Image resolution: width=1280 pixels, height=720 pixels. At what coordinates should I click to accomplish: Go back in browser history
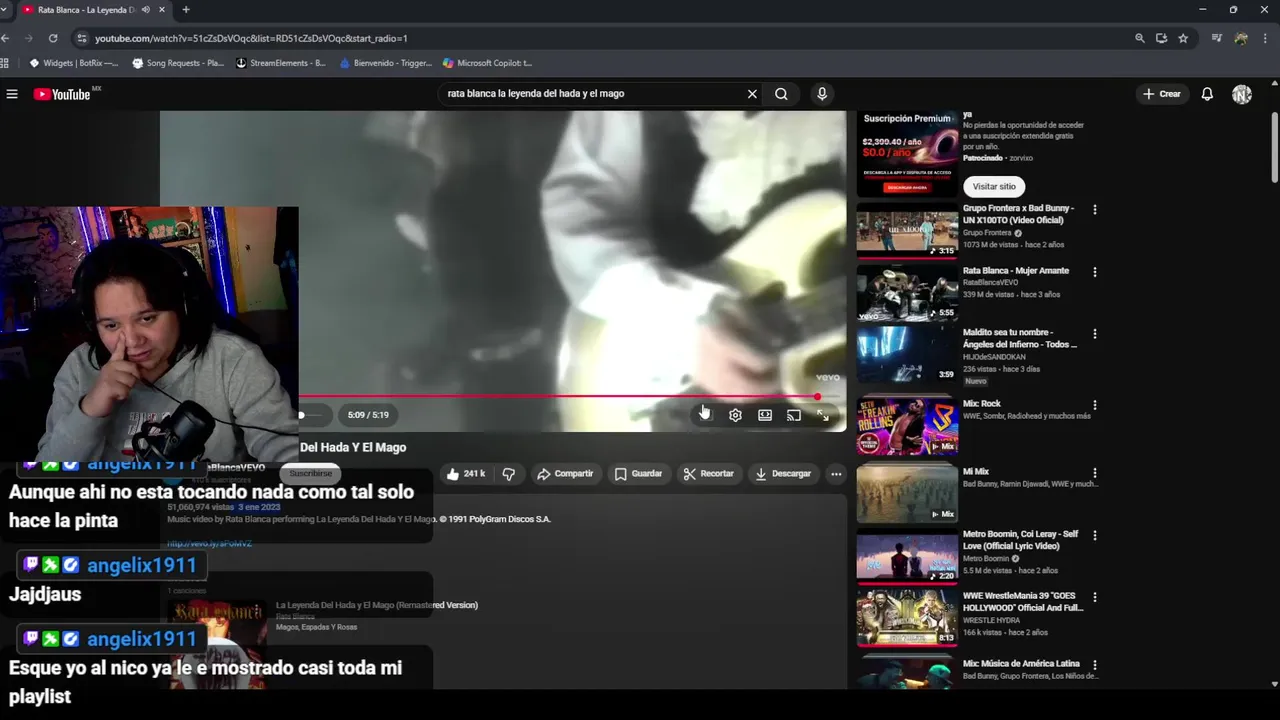(x=5, y=38)
